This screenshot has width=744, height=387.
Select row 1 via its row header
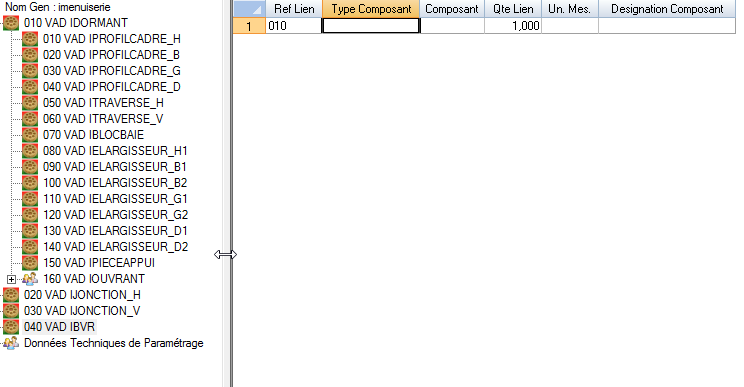tap(249, 26)
